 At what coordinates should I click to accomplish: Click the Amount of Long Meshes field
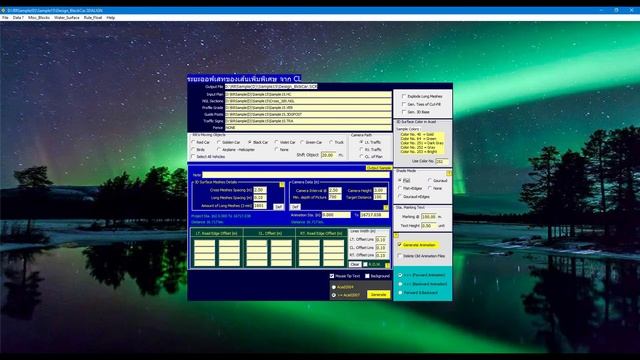point(260,206)
